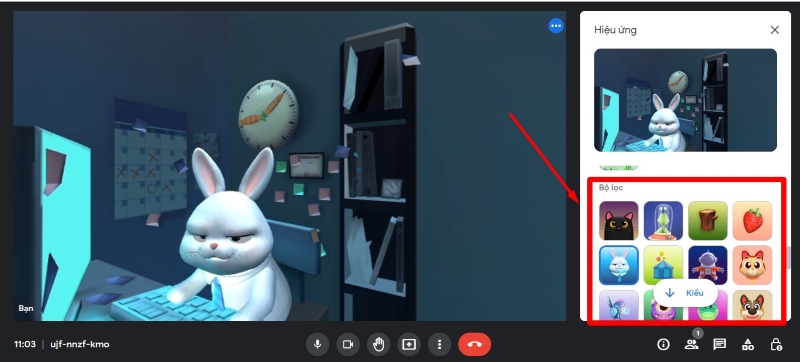Viewport: 800px width, 362px height.
Task: Click the effects preview thumbnail
Action: pyautogui.click(x=685, y=100)
